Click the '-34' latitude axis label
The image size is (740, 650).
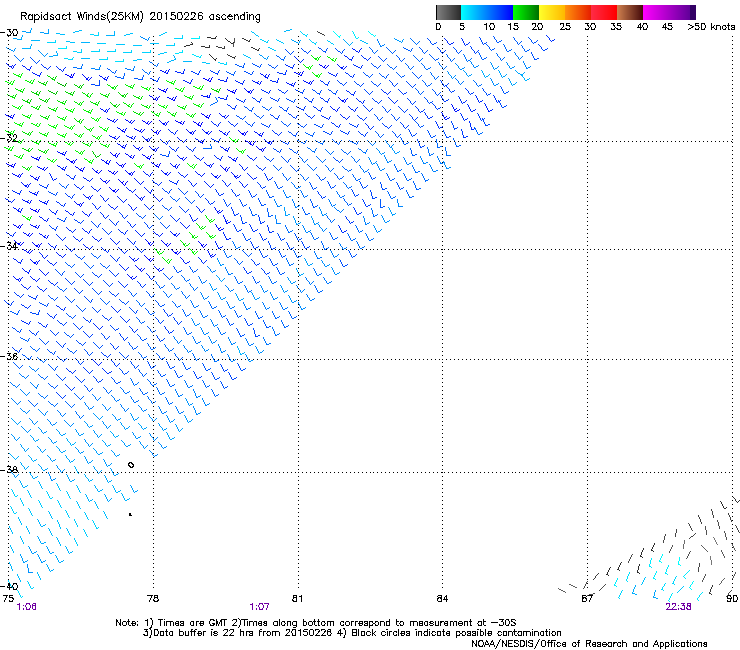point(9,246)
